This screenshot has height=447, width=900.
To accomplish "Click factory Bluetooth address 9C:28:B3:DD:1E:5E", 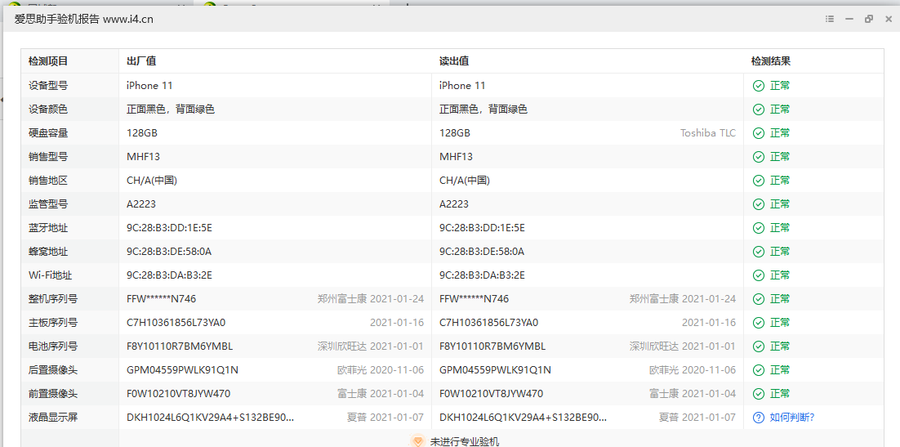I will 169,228.
